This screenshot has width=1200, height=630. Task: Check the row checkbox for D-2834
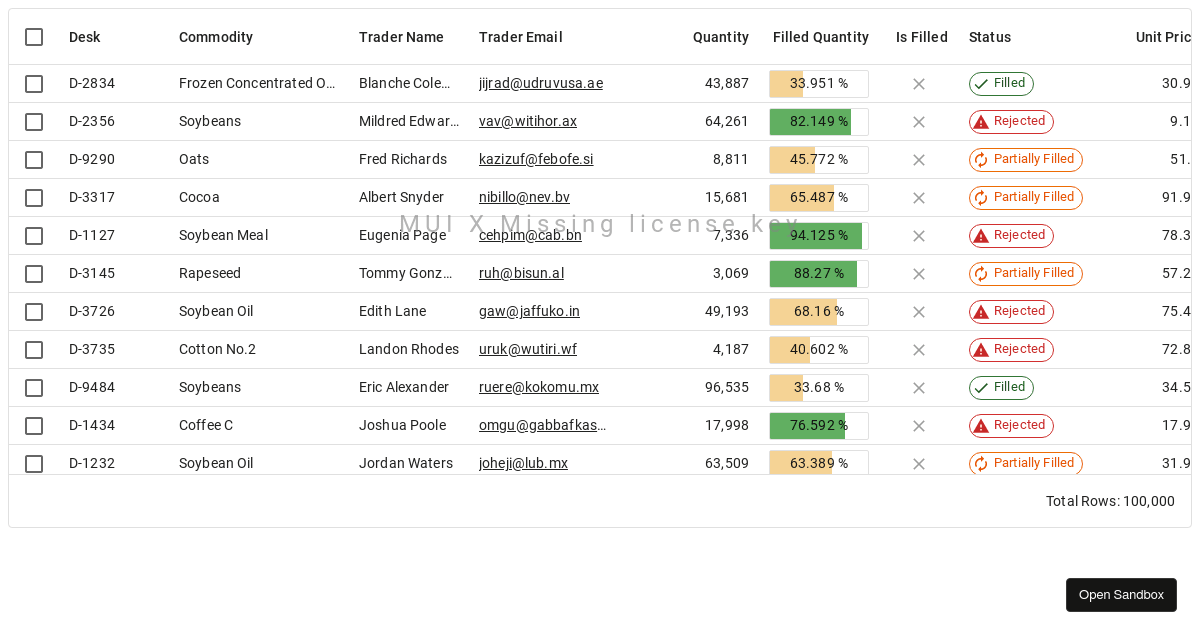tap(34, 84)
